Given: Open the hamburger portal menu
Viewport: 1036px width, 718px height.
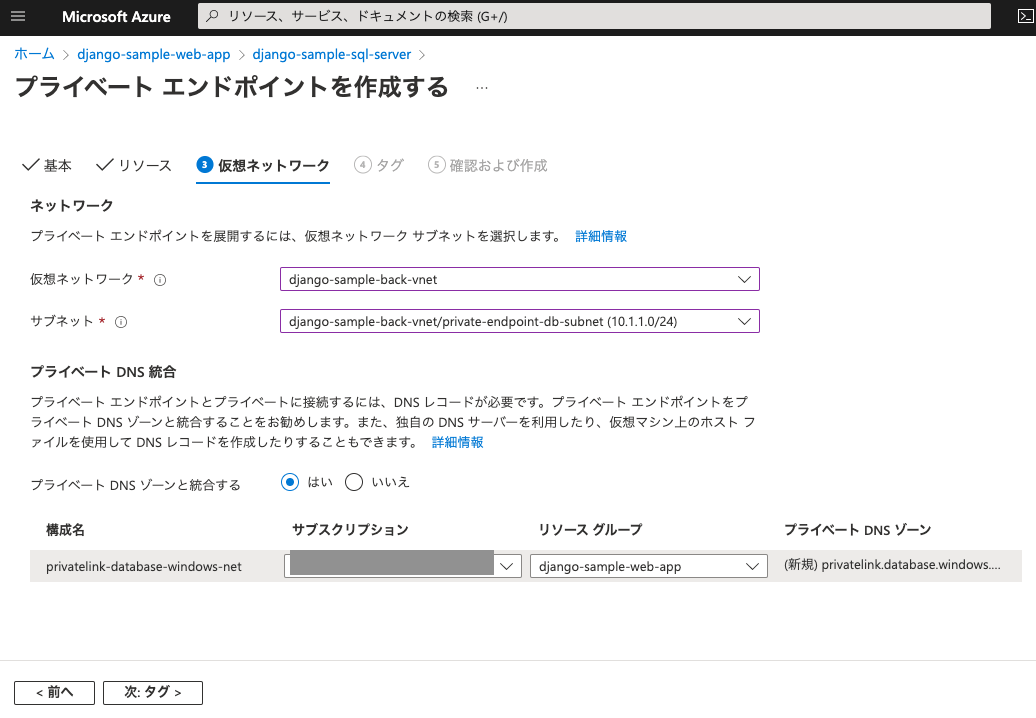Looking at the screenshot, I should pyautogui.click(x=18, y=16).
